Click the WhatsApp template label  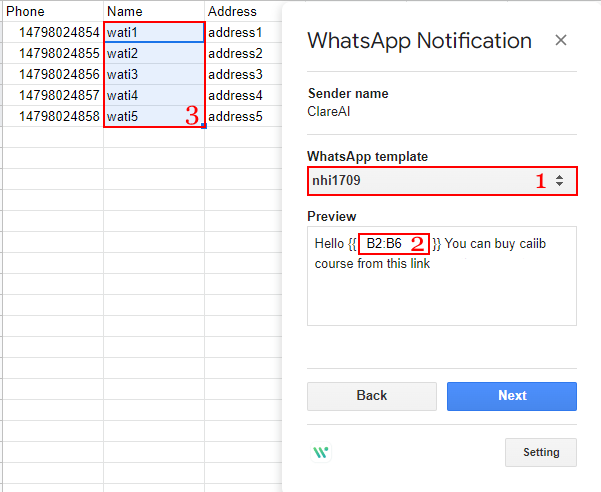pos(368,157)
